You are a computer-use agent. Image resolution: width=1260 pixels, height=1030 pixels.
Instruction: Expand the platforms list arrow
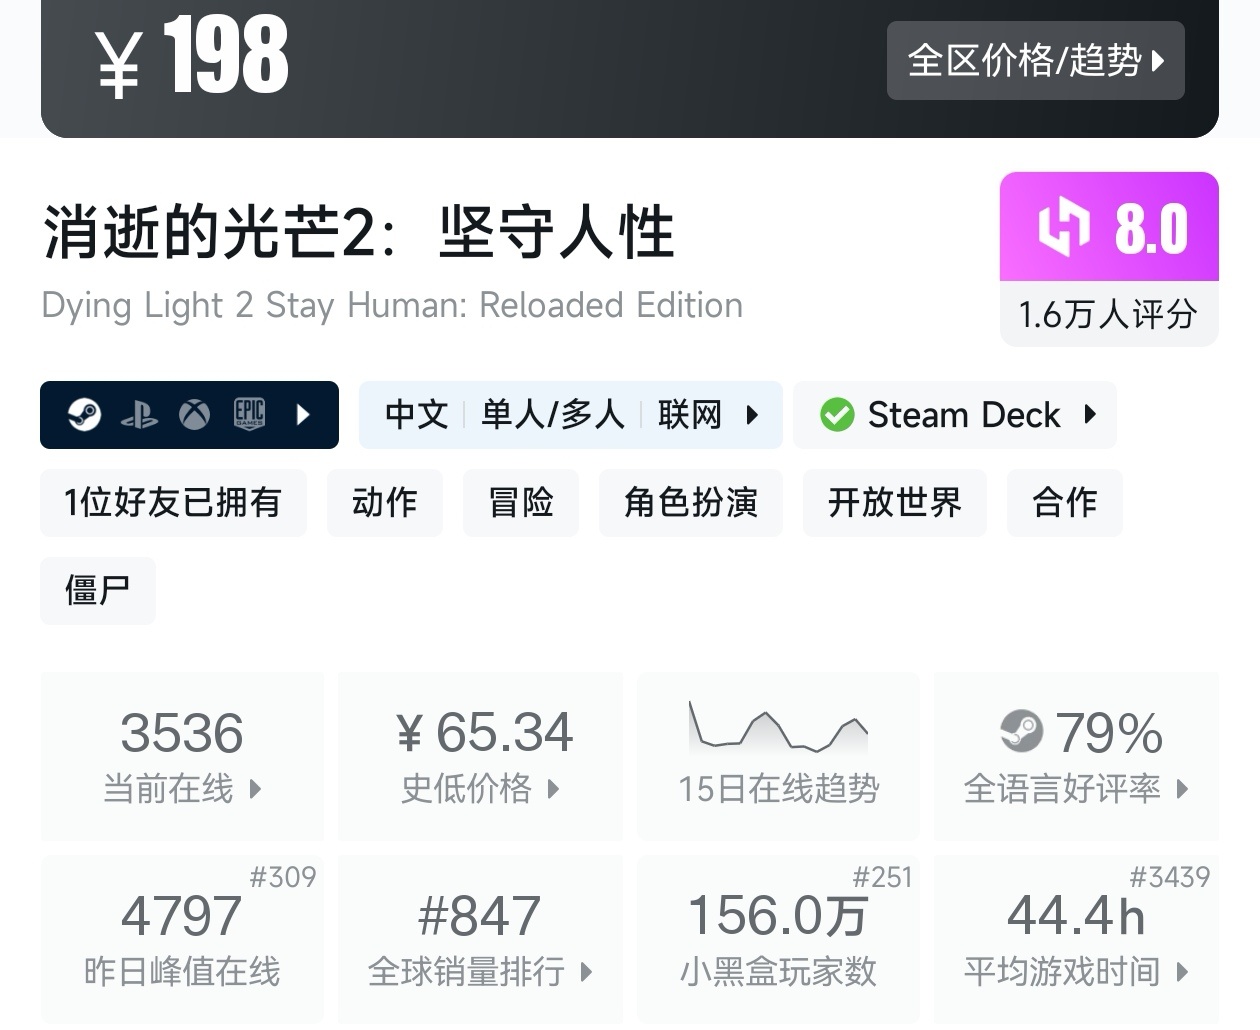coord(304,414)
